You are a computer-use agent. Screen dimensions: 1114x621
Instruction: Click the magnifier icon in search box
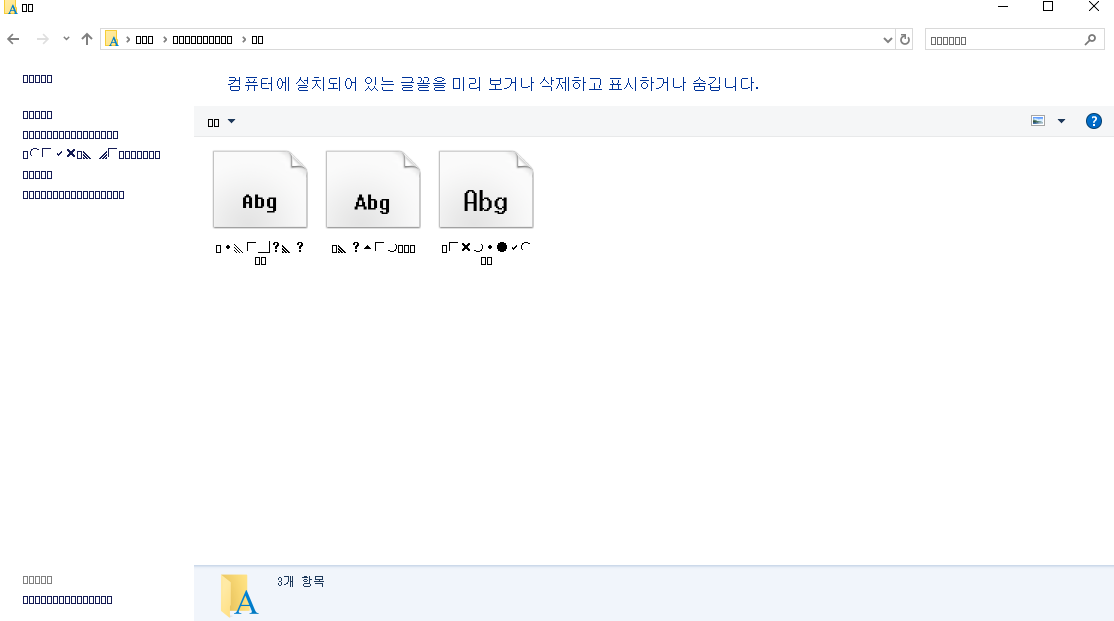tap(1090, 40)
